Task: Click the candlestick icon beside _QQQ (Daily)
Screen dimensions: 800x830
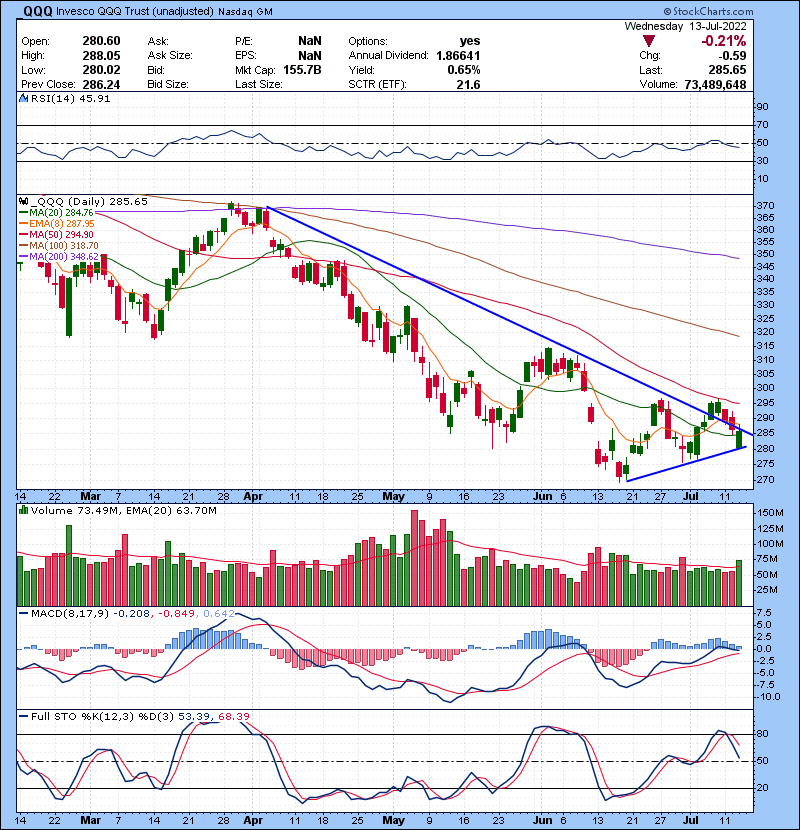Action: click(x=23, y=202)
